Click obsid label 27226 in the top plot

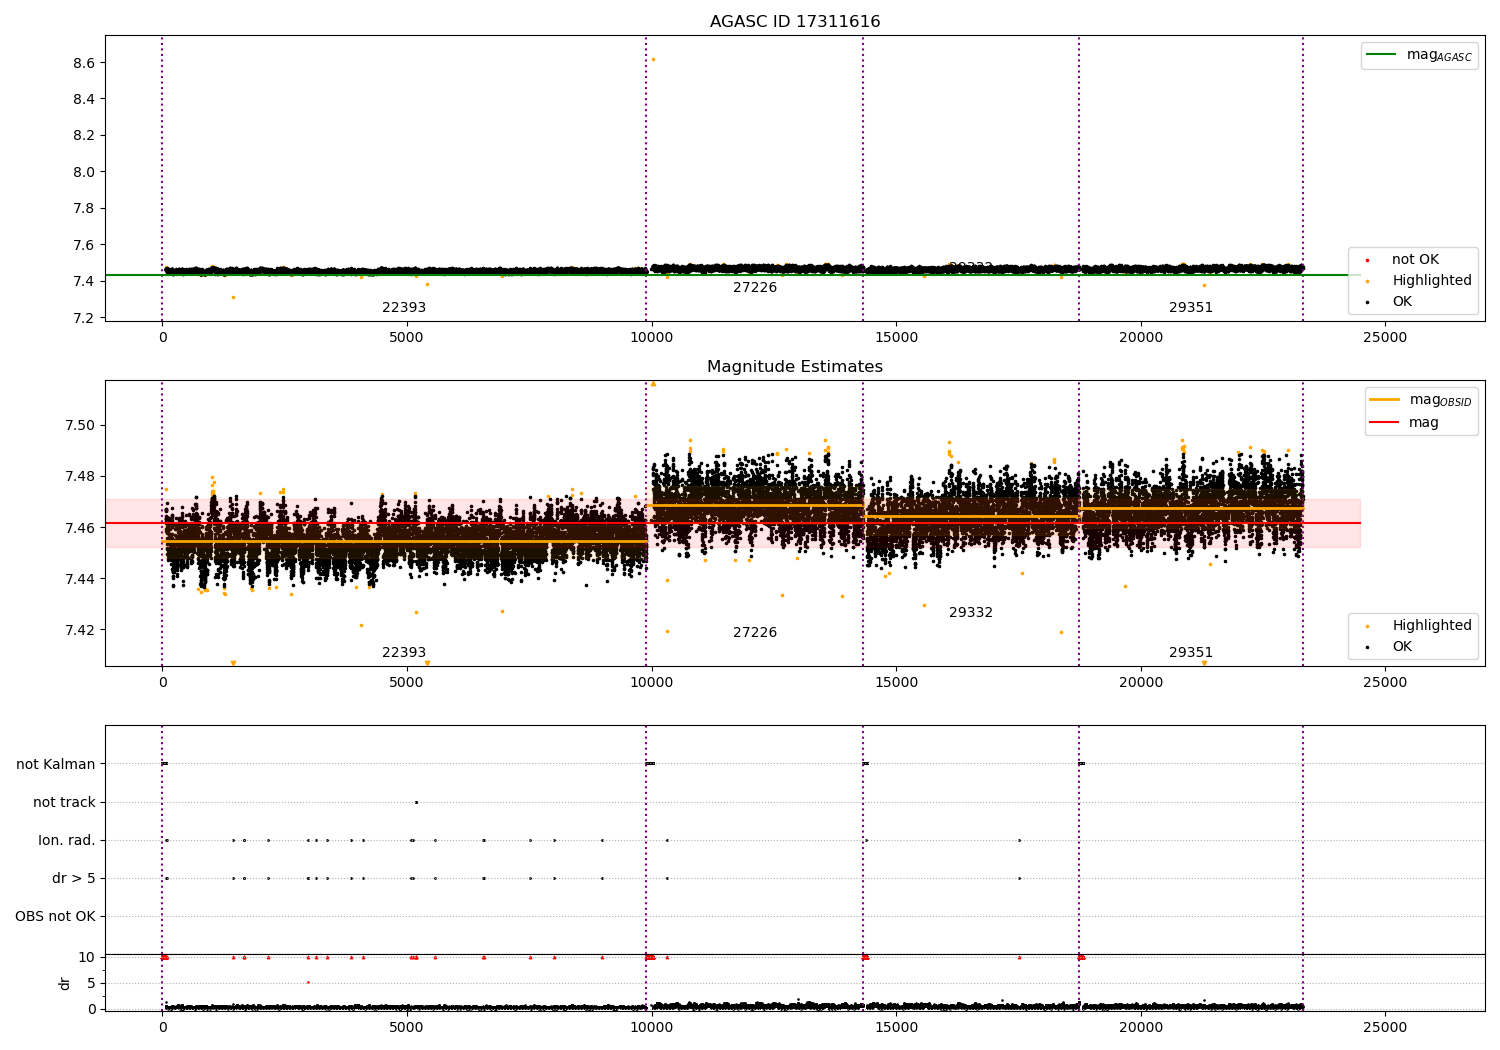coord(755,288)
